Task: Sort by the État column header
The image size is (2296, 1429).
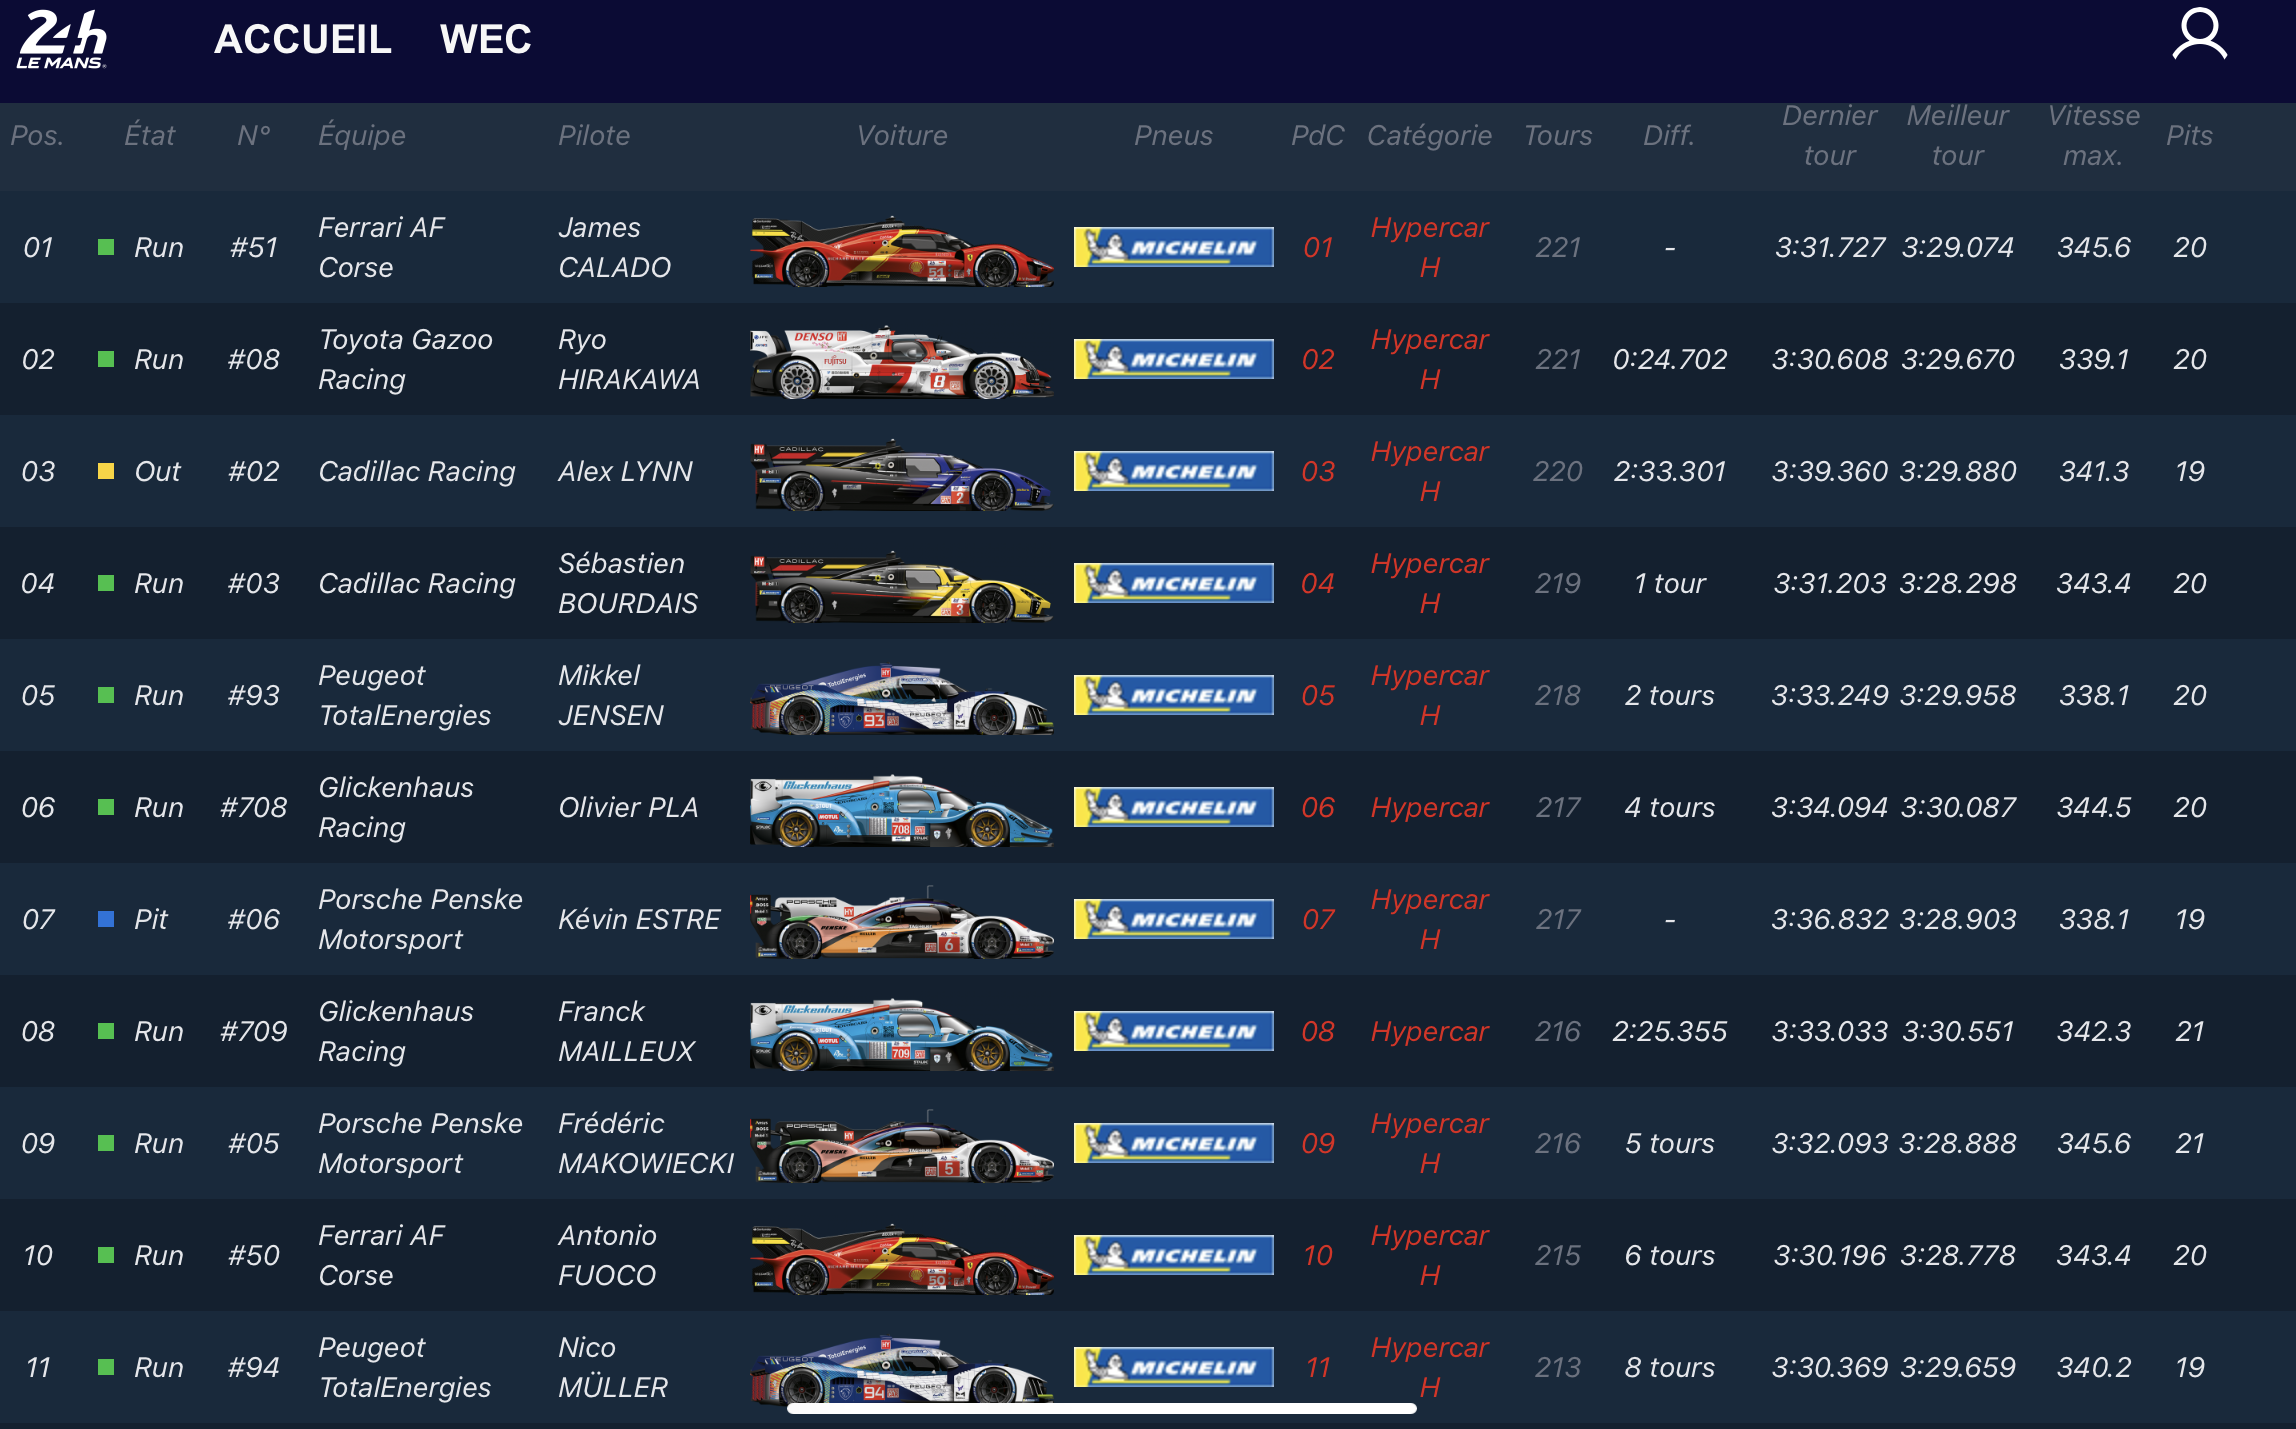Action: coord(150,135)
